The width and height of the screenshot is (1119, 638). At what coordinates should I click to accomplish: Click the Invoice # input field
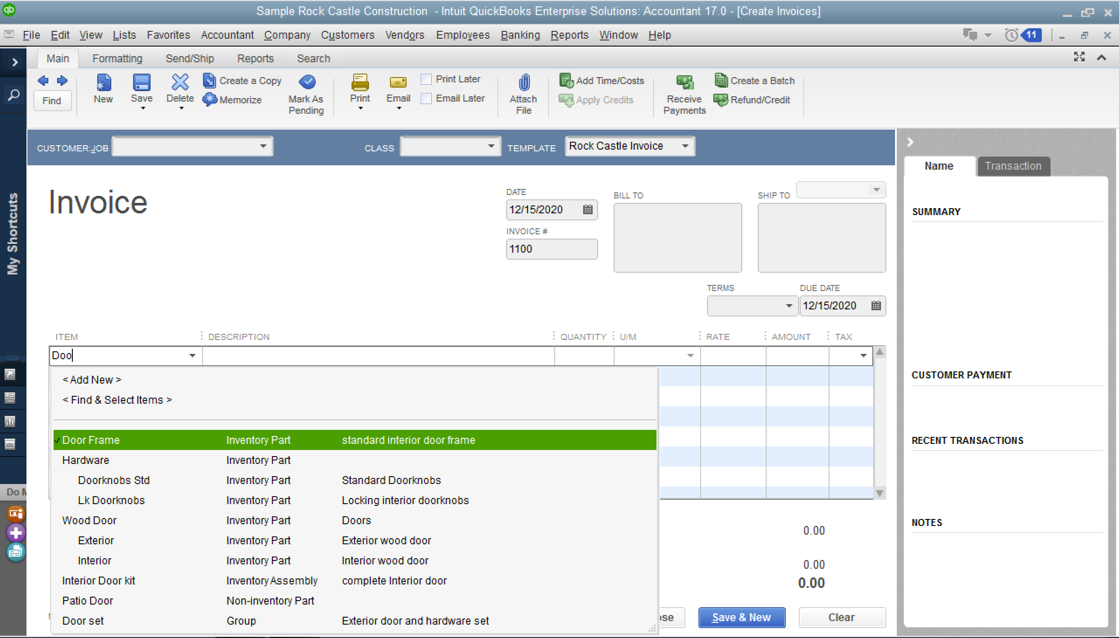pos(551,249)
